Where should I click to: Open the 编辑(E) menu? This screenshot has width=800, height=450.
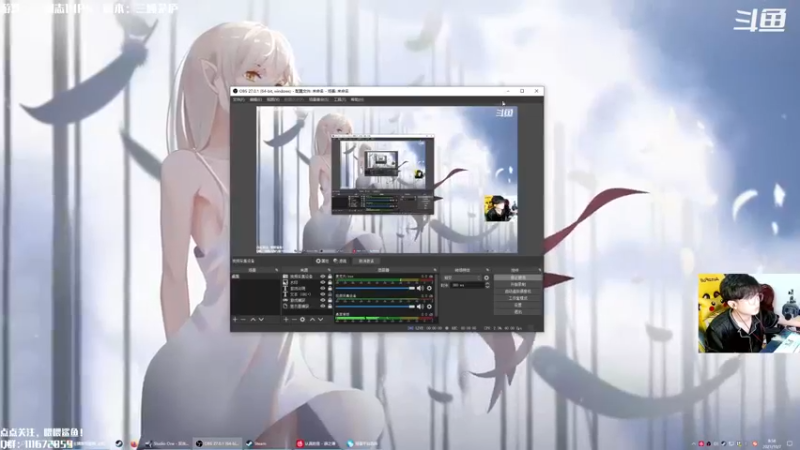pyautogui.click(x=256, y=99)
